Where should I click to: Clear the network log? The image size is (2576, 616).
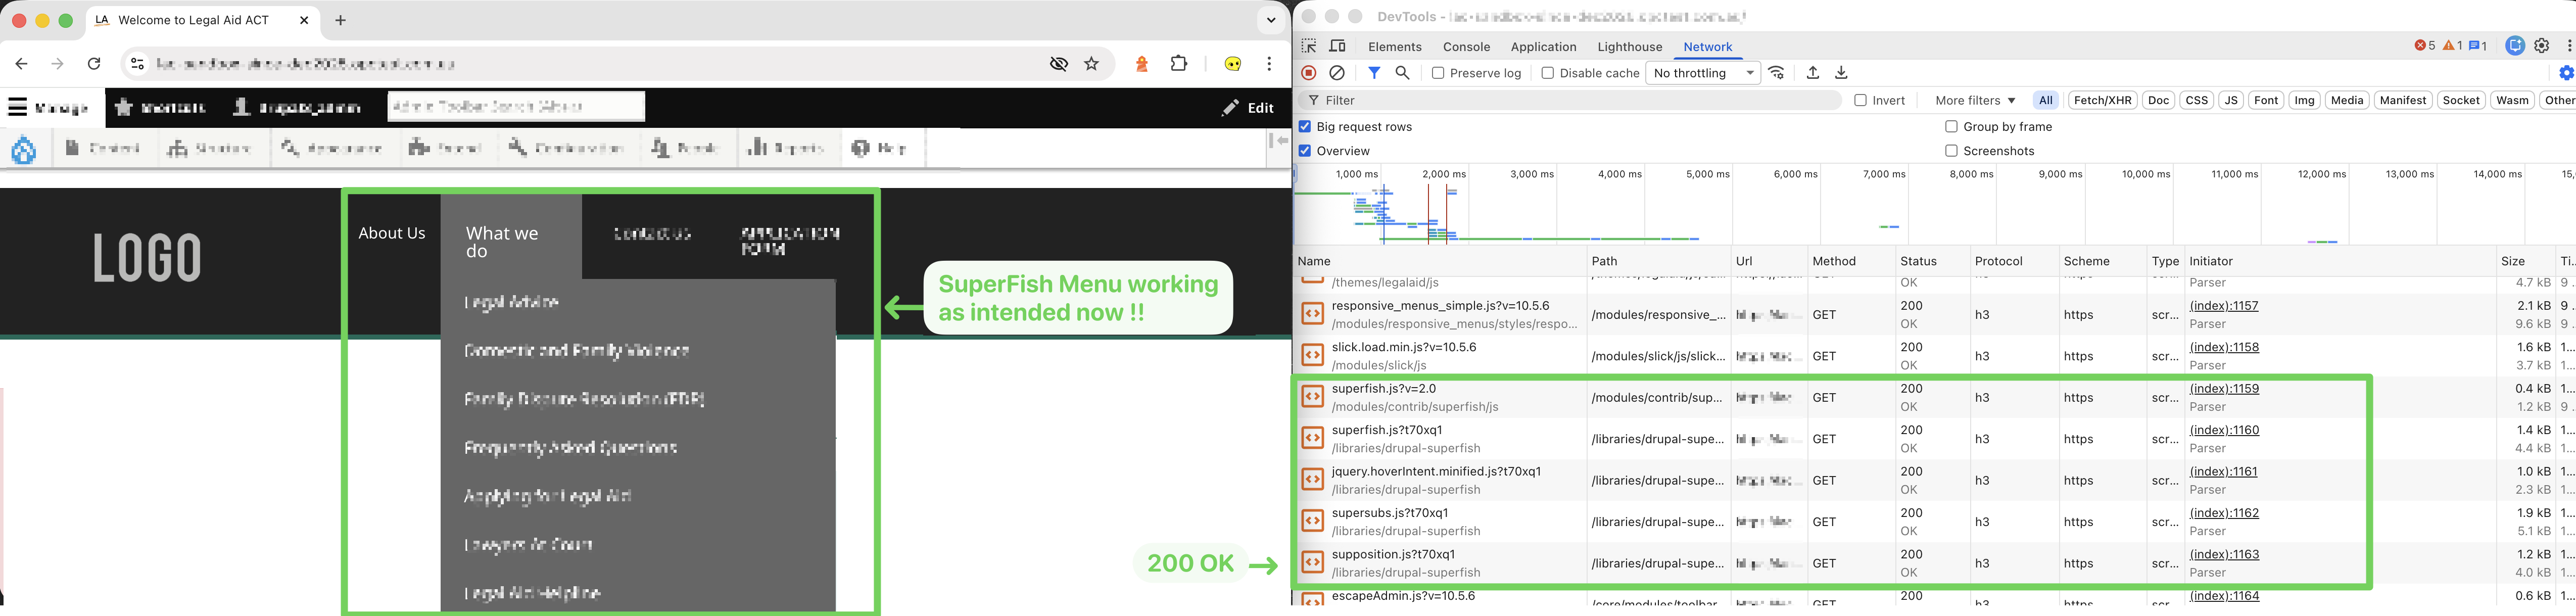1337,73
